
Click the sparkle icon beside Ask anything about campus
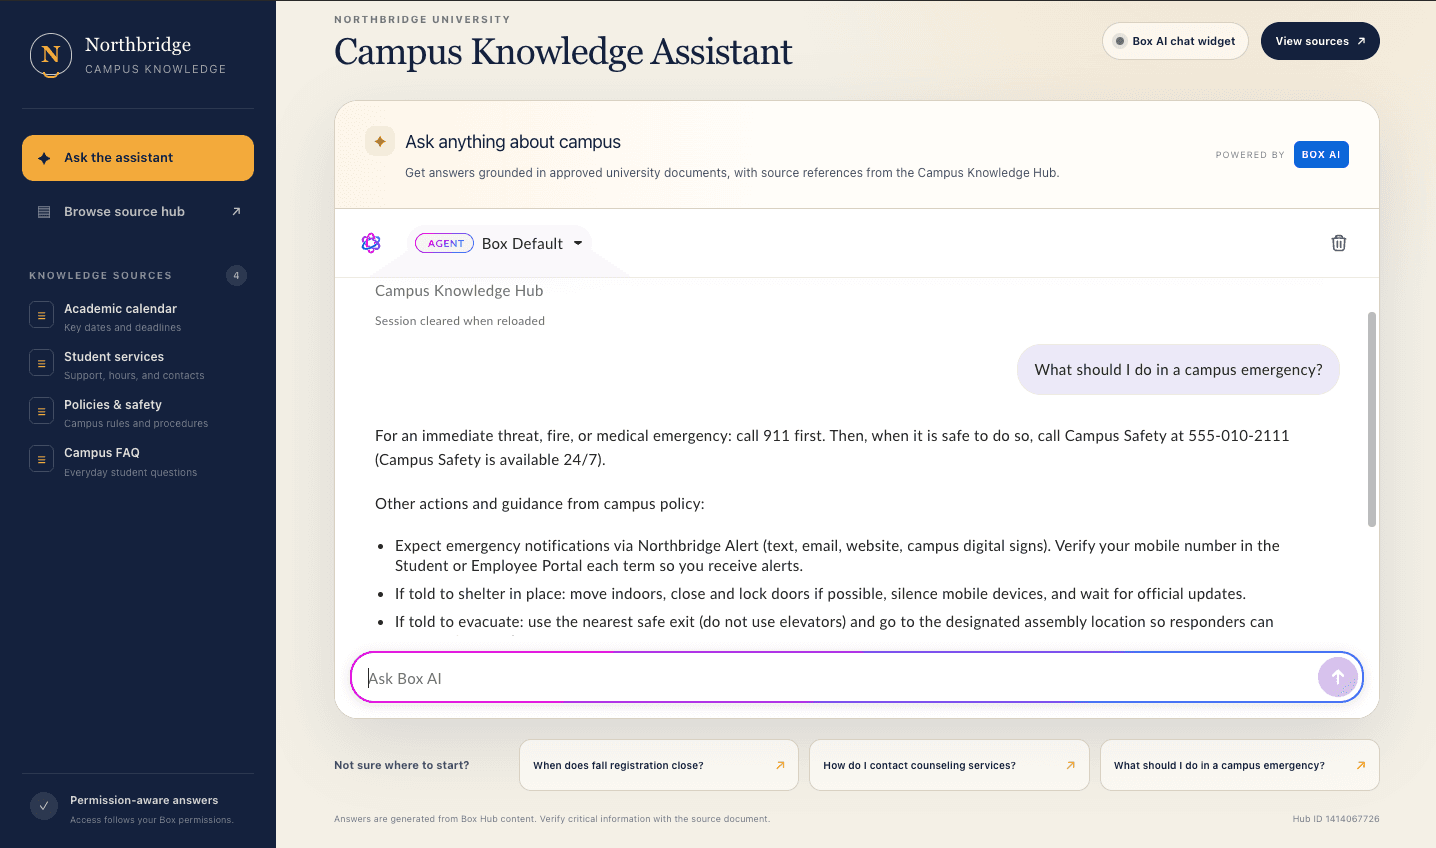pos(380,142)
